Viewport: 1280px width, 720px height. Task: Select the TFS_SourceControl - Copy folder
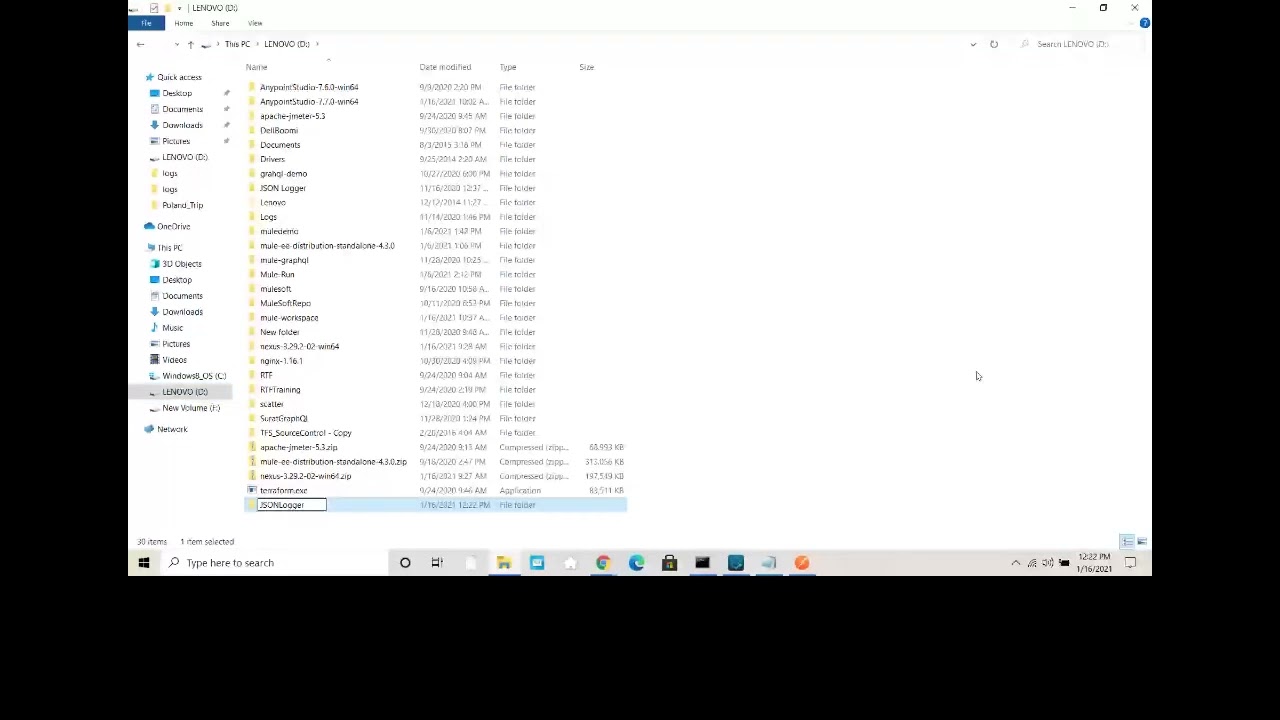pyautogui.click(x=306, y=433)
